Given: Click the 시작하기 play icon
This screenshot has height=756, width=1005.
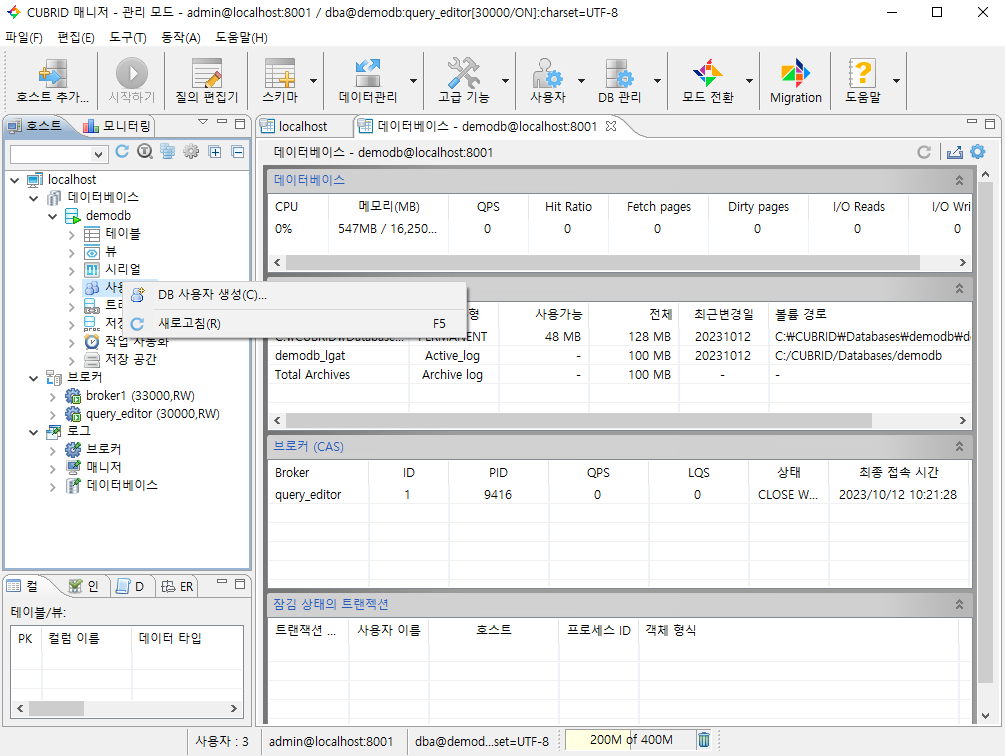Looking at the screenshot, I should click(131, 81).
